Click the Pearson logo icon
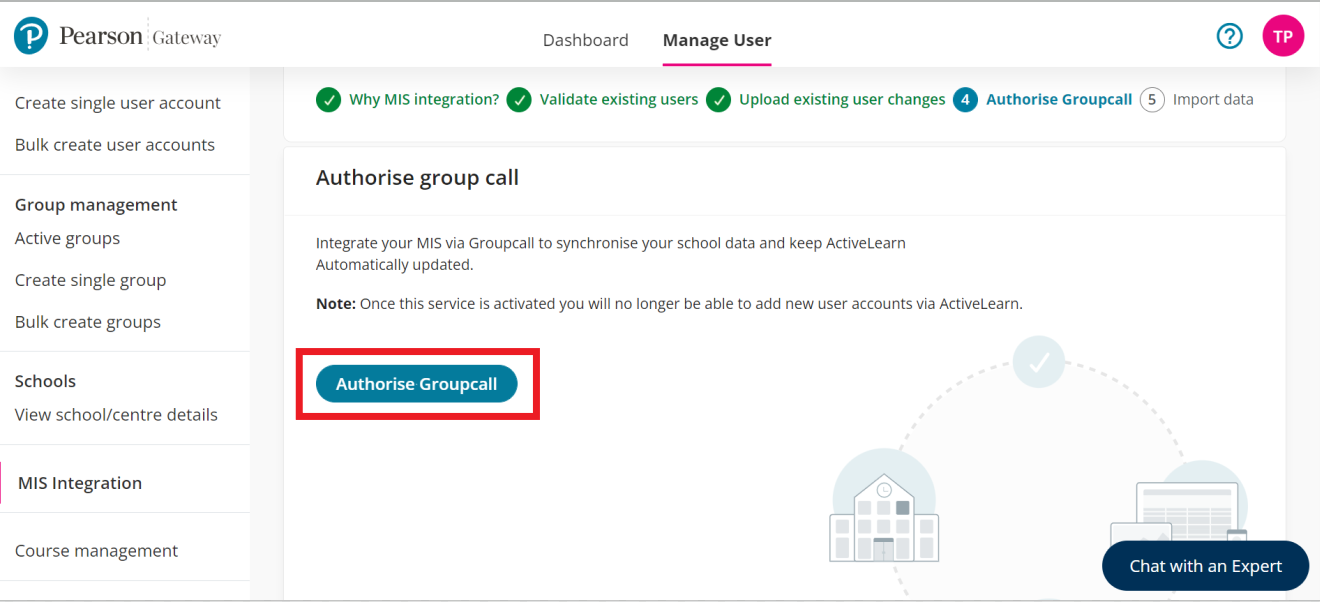1320x602 pixels. tap(31, 37)
